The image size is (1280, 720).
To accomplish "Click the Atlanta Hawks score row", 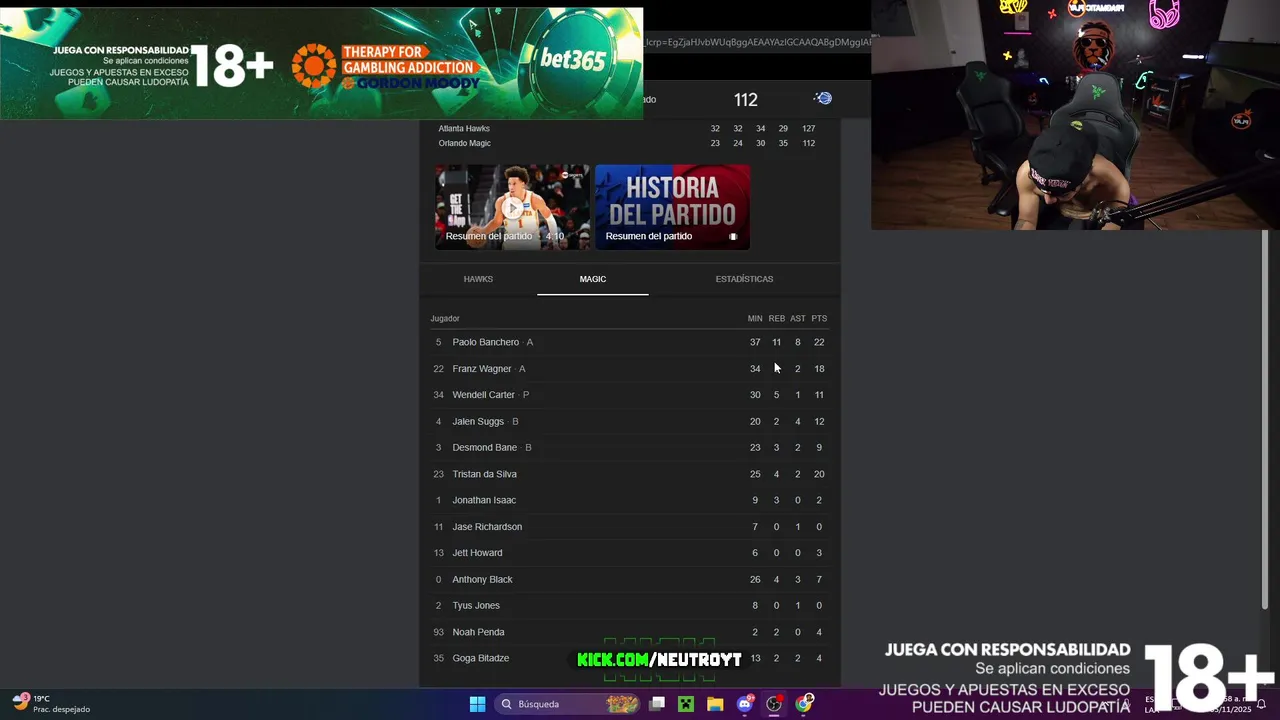I will pos(628,128).
